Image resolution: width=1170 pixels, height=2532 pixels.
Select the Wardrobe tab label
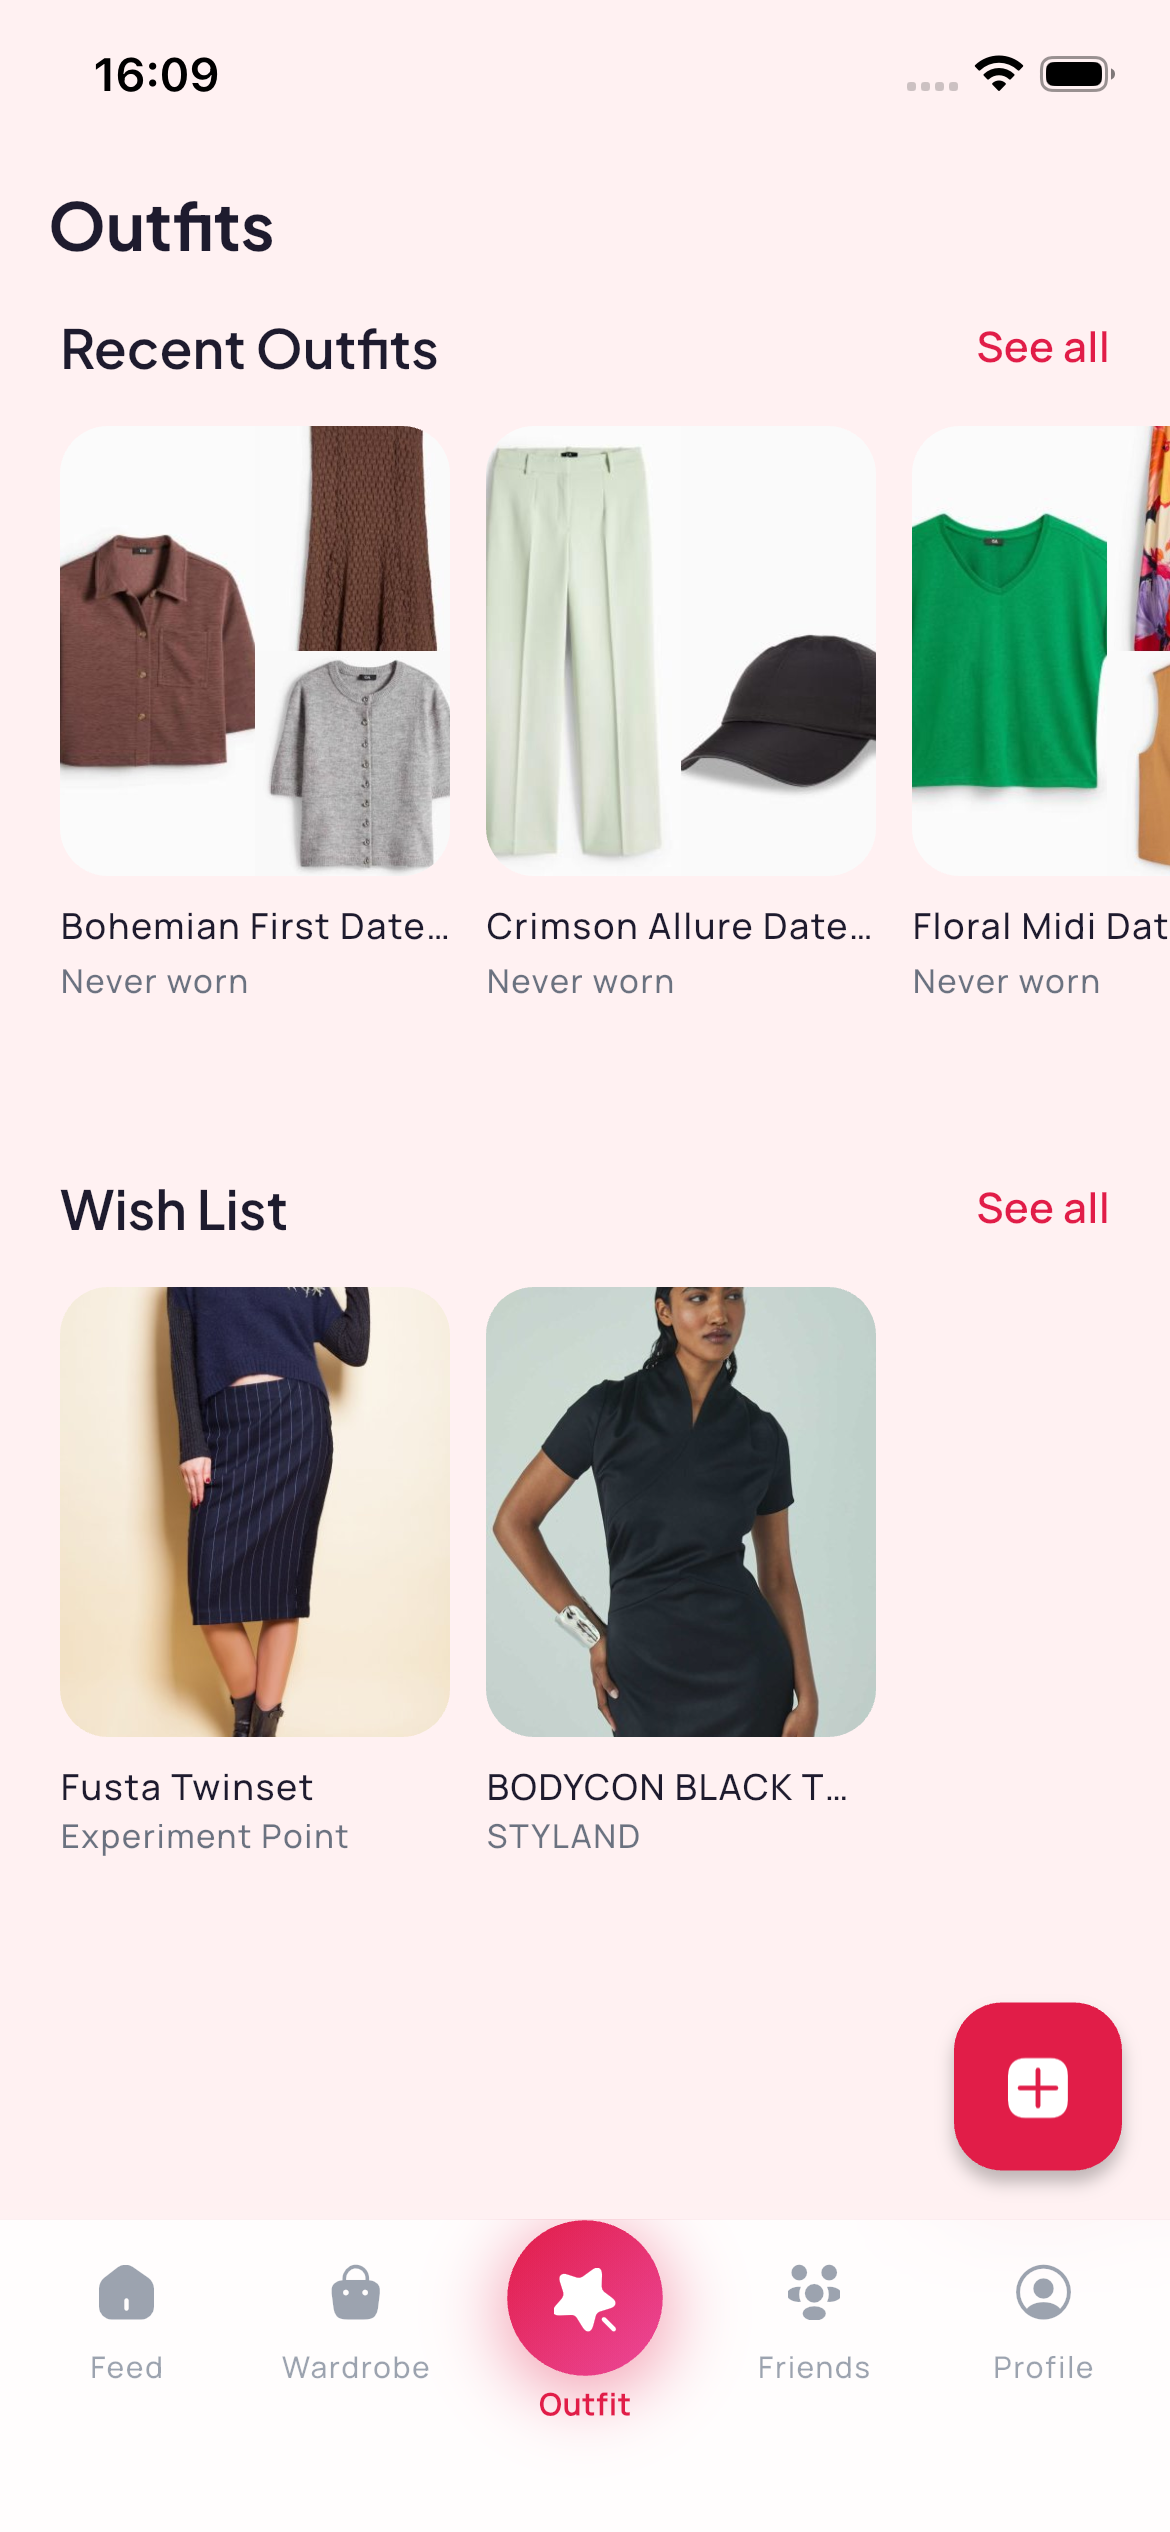point(355,2367)
